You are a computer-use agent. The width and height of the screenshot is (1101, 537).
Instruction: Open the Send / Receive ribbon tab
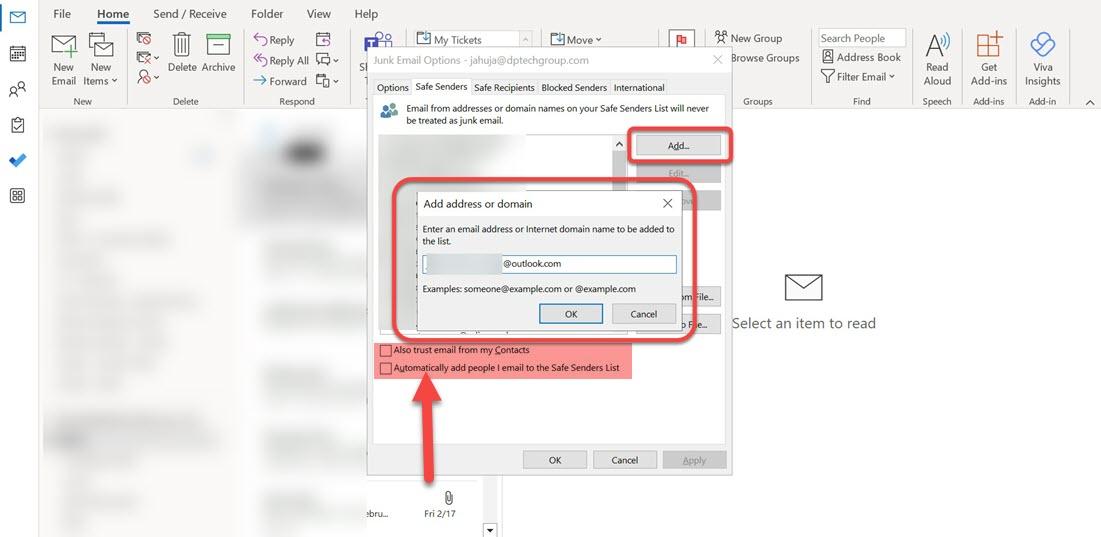point(190,14)
